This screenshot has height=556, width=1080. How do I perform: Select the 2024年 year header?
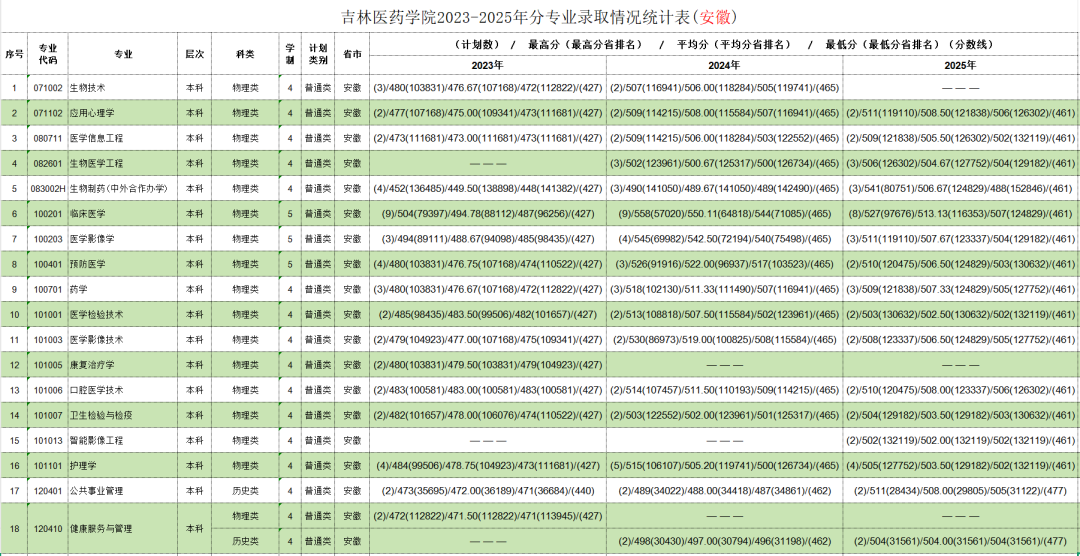pyautogui.click(x=724, y=65)
